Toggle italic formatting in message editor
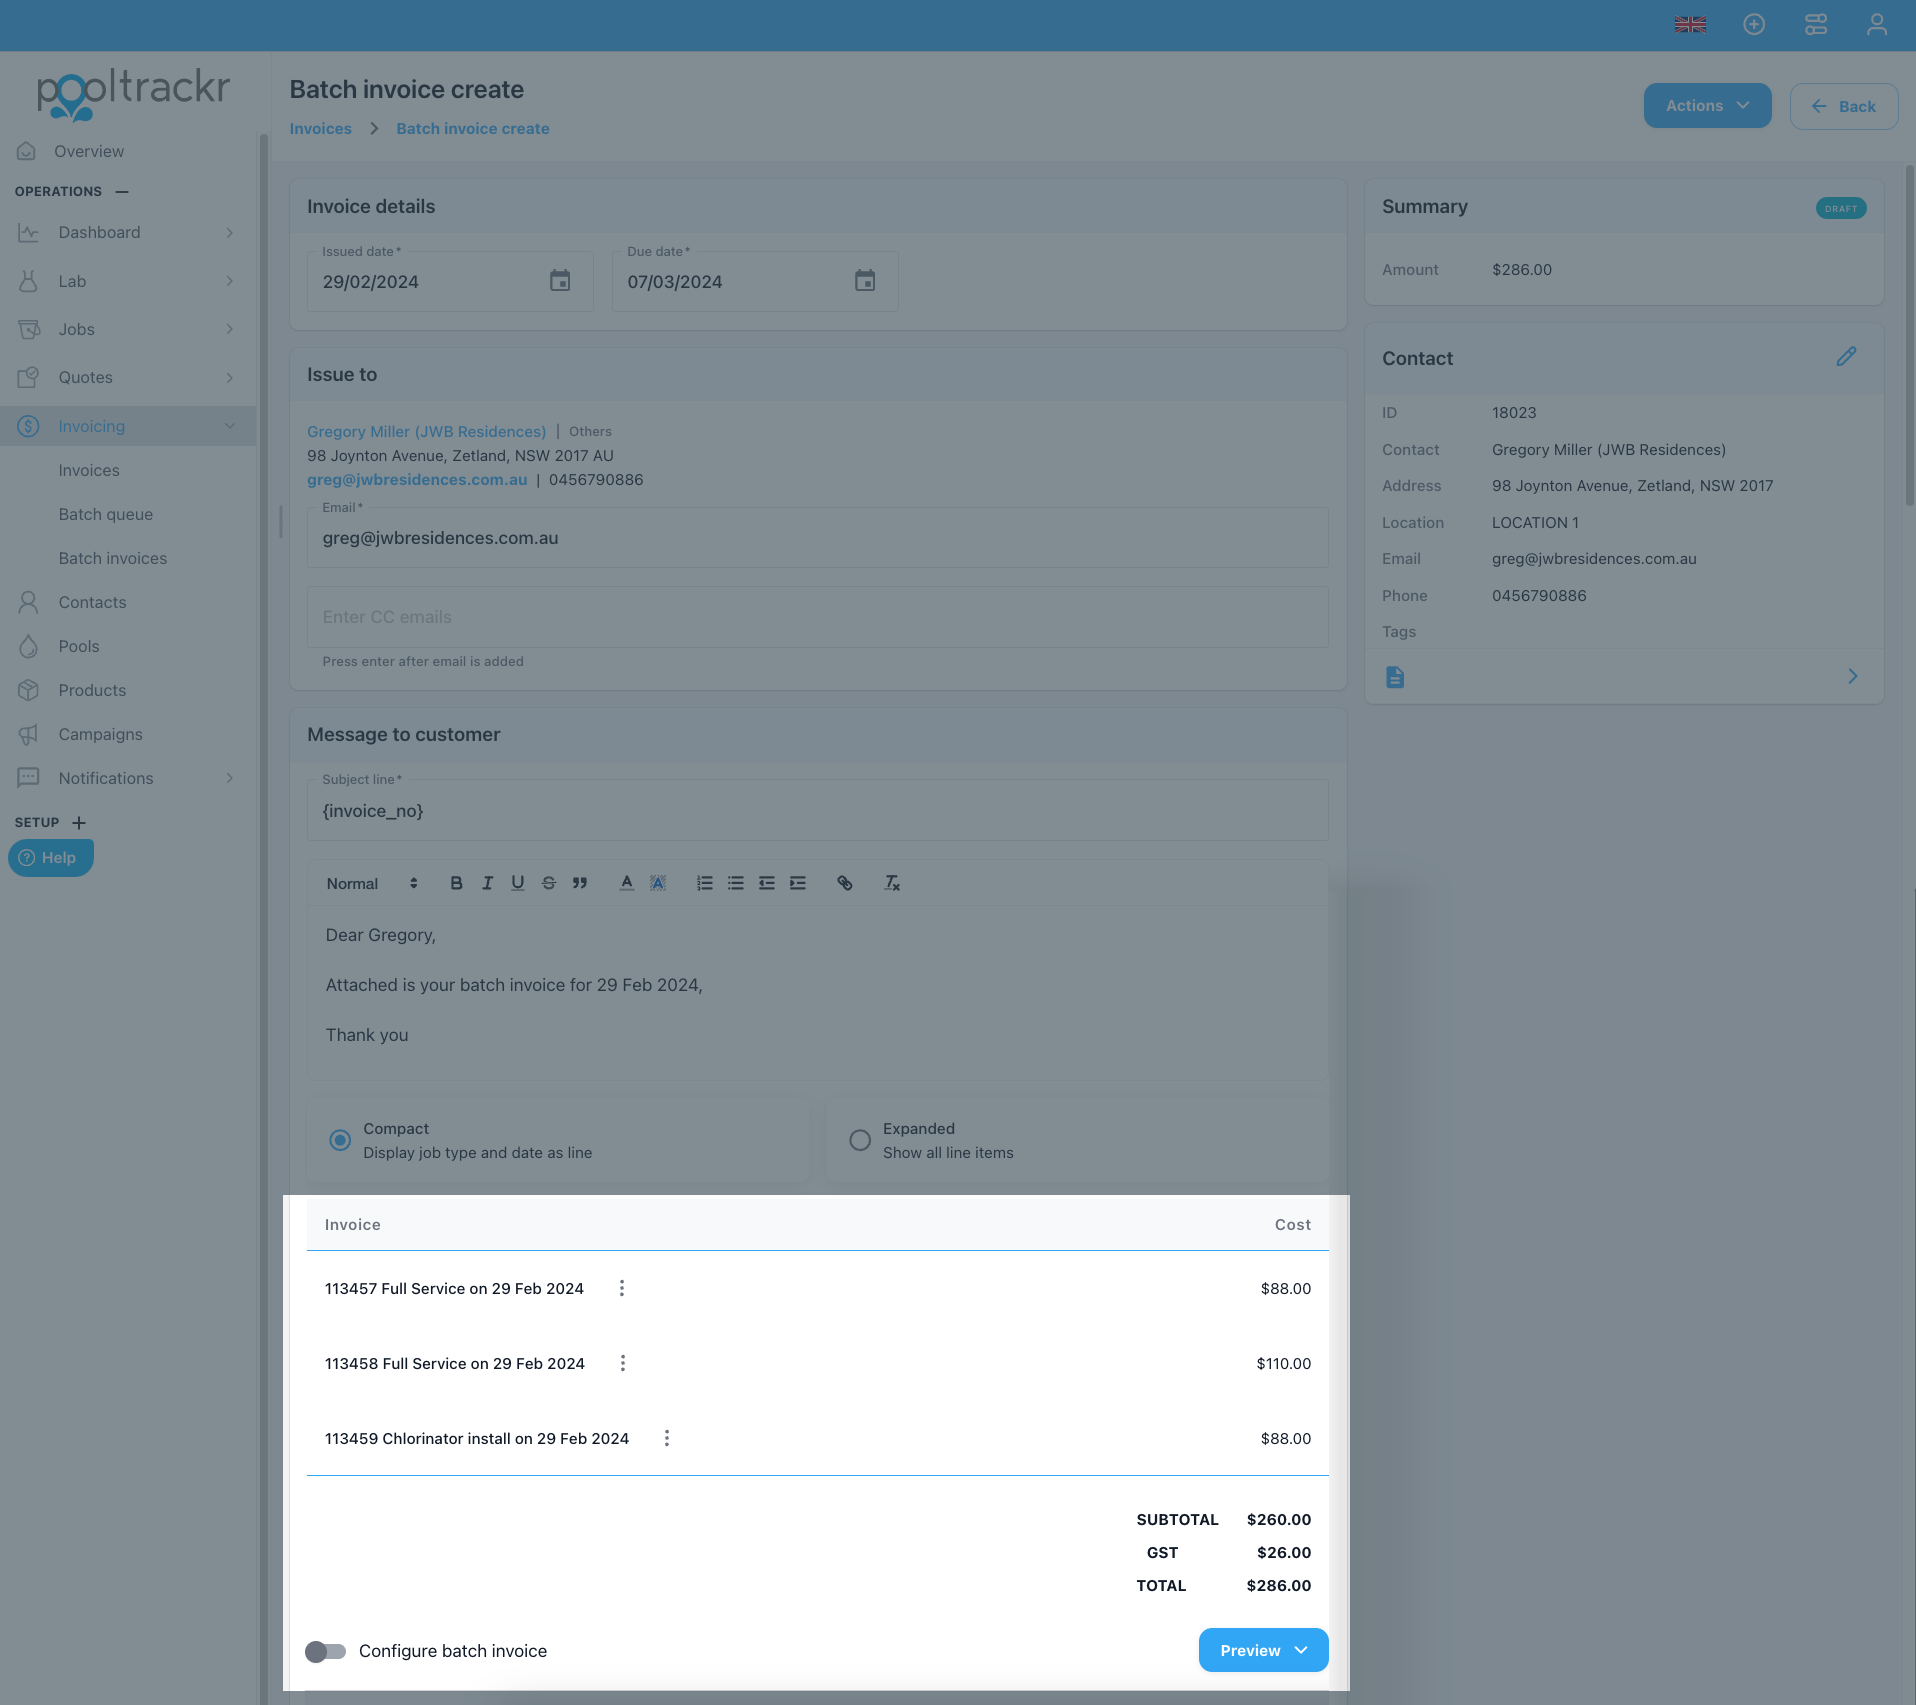The height and width of the screenshot is (1705, 1916). tap(487, 883)
